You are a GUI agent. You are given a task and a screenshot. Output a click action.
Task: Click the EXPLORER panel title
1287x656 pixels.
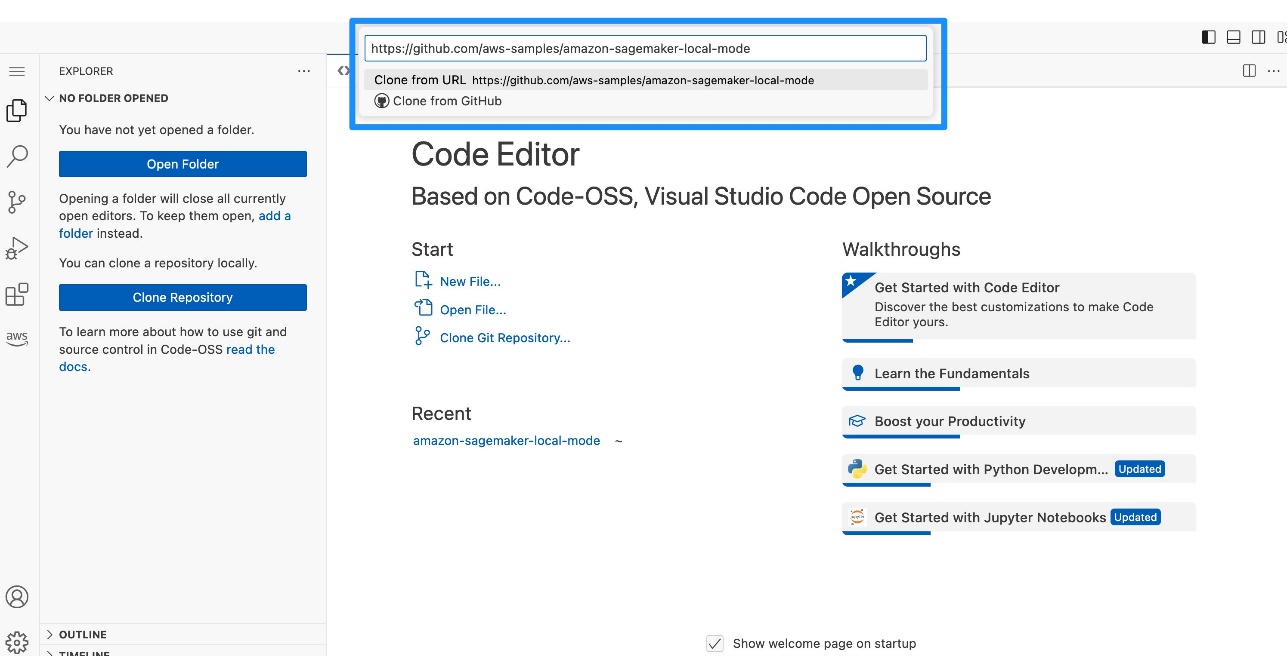(x=86, y=71)
